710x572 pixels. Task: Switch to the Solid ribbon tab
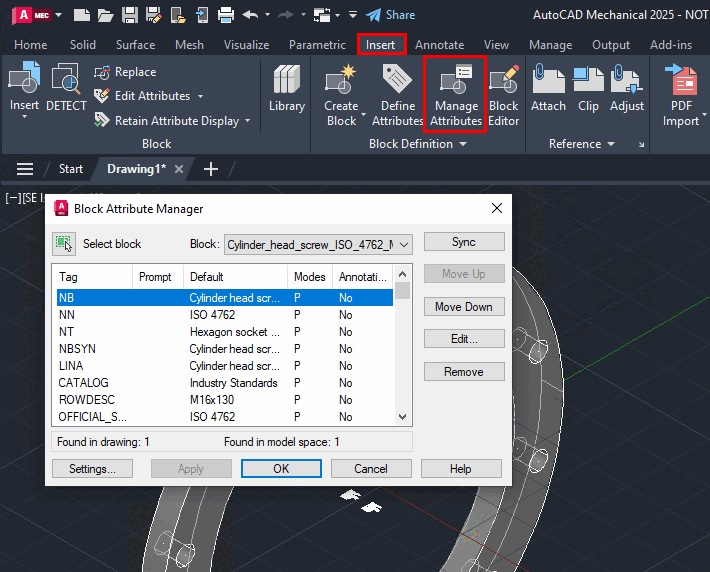pos(83,45)
